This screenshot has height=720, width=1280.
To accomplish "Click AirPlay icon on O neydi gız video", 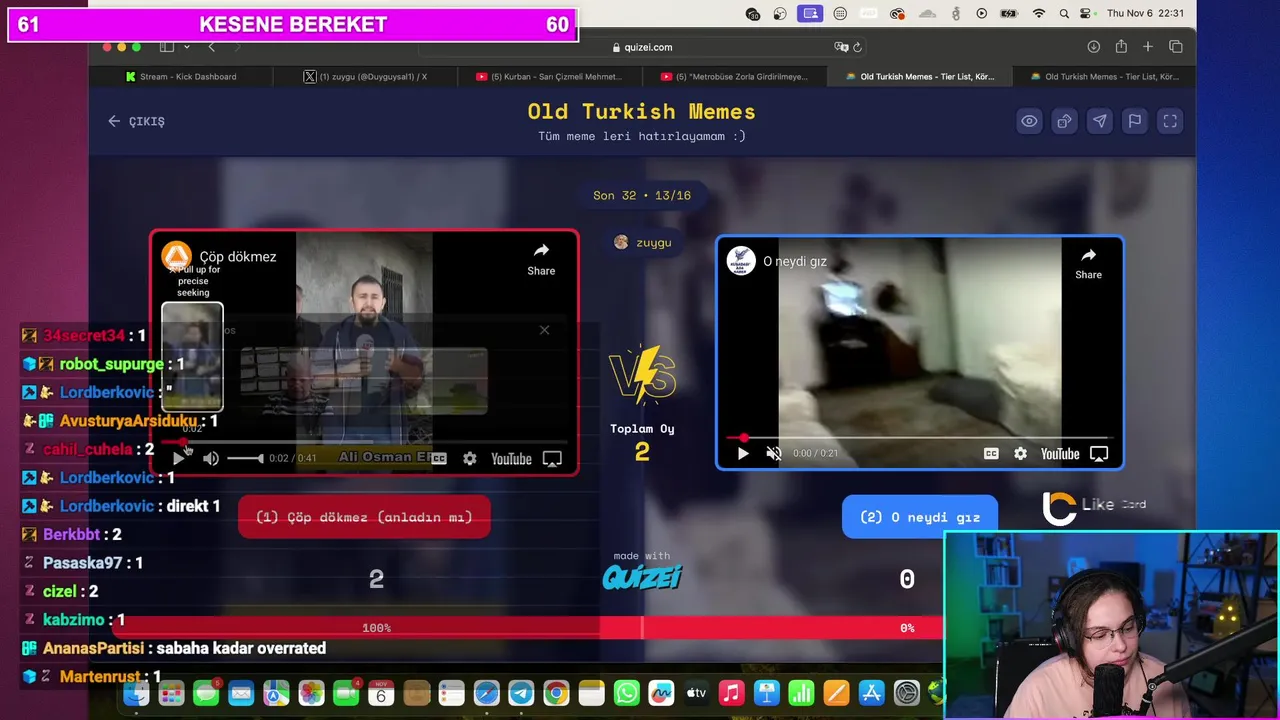I will coord(1099,453).
